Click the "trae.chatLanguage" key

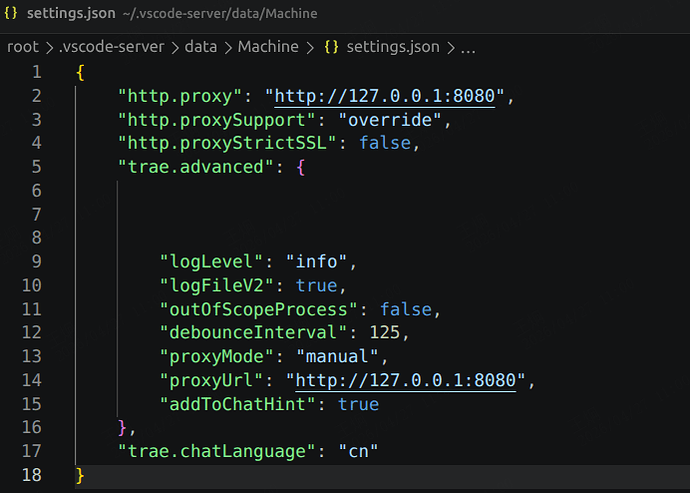tap(217, 451)
